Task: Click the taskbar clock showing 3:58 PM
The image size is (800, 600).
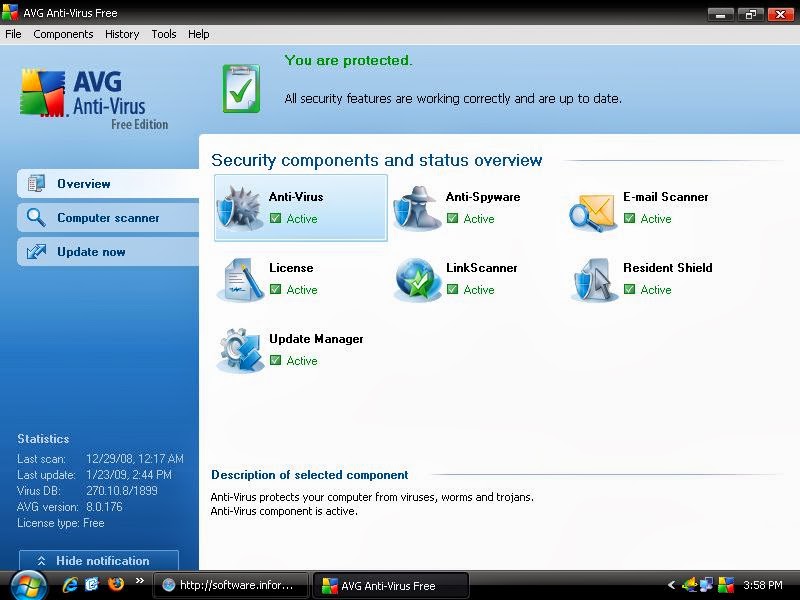Action: [762, 585]
